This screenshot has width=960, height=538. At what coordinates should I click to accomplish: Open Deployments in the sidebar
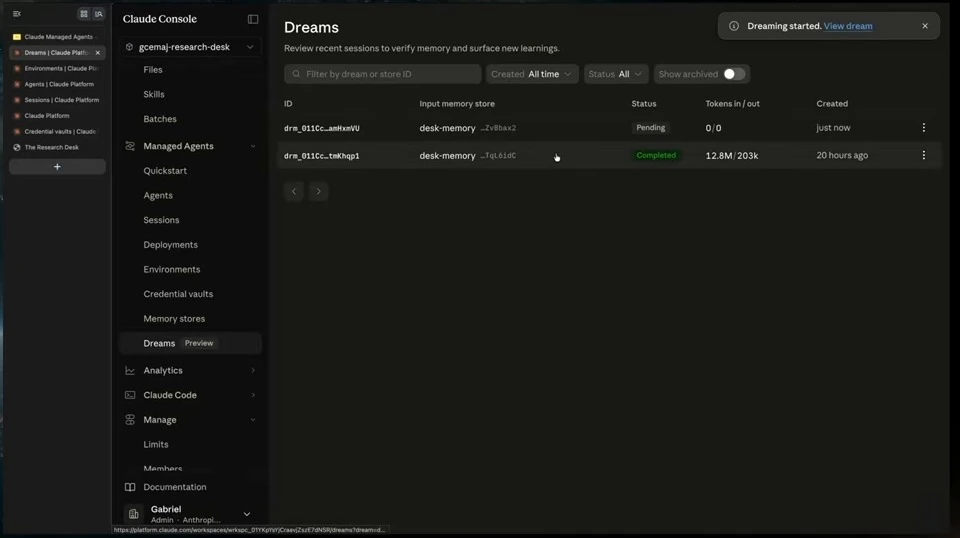170,245
